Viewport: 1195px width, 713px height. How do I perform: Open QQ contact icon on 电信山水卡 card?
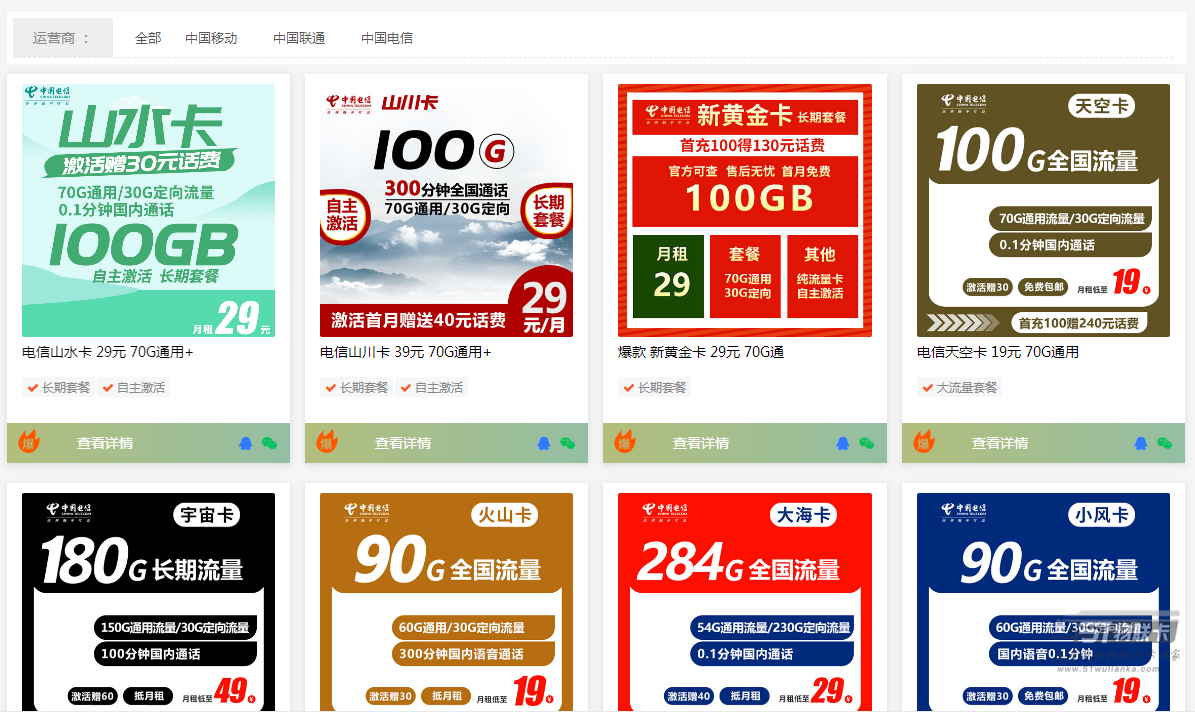point(245,443)
